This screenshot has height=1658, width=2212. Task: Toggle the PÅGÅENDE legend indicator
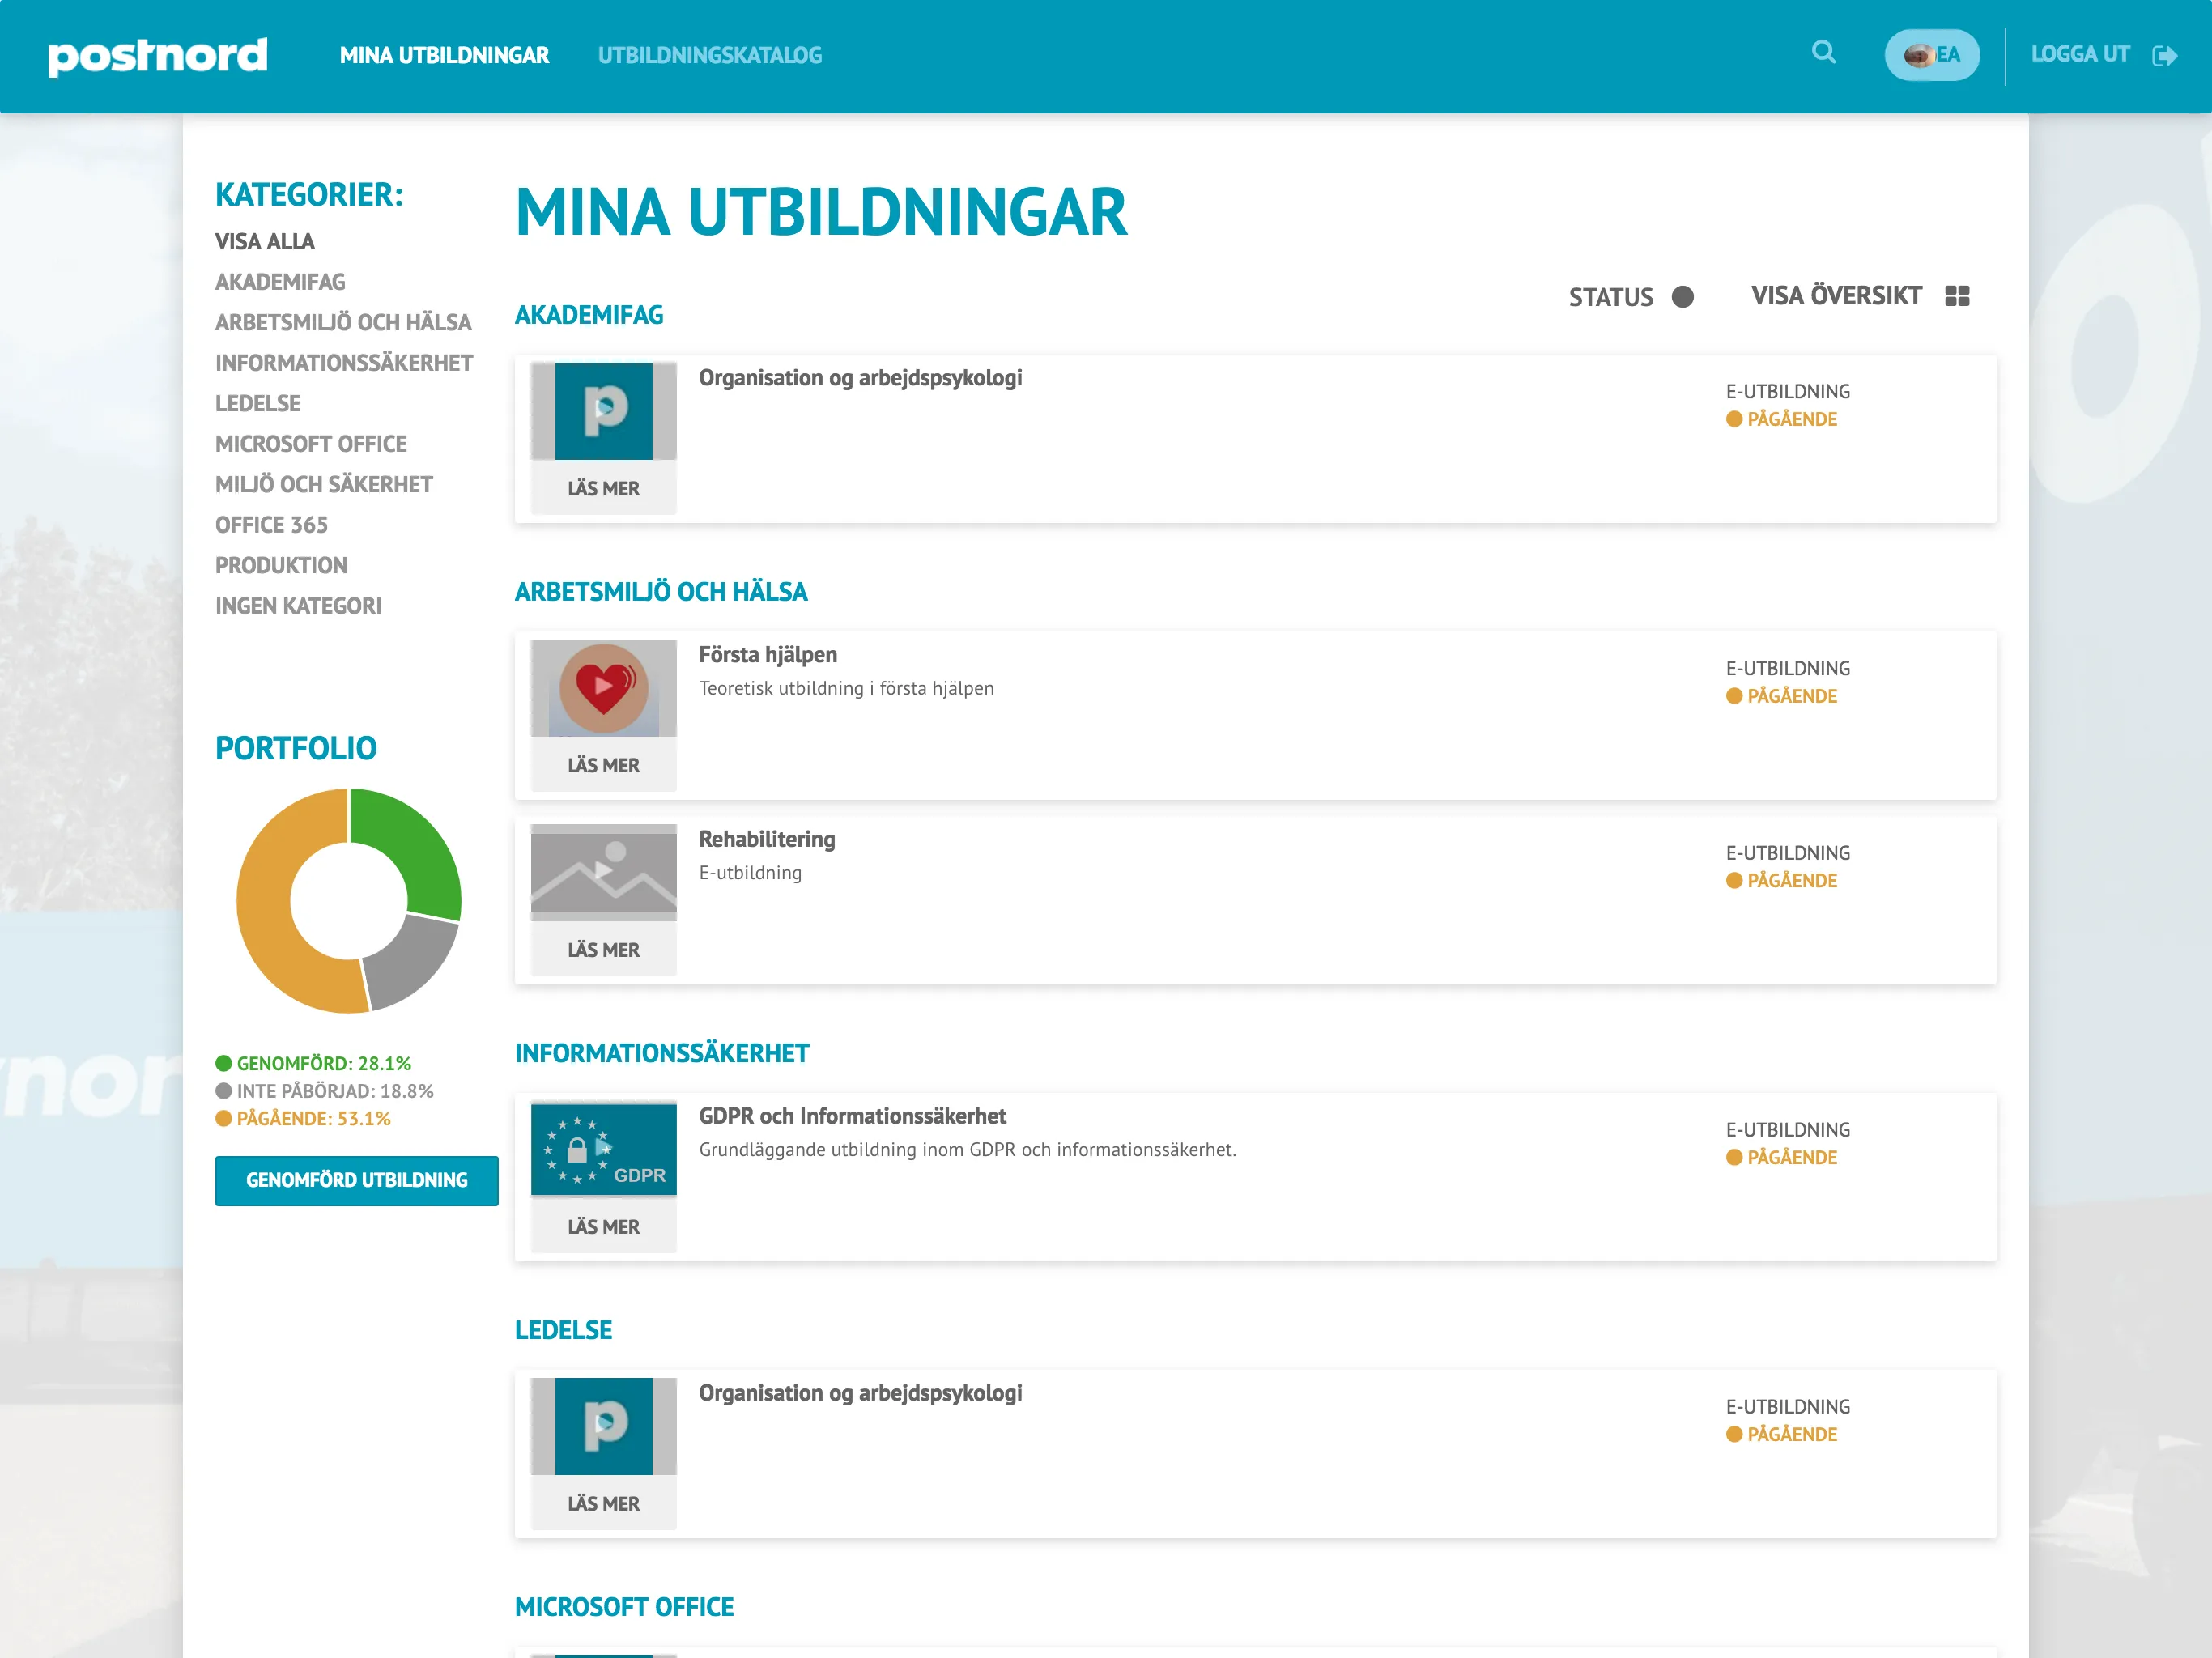pyautogui.click(x=223, y=1119)
